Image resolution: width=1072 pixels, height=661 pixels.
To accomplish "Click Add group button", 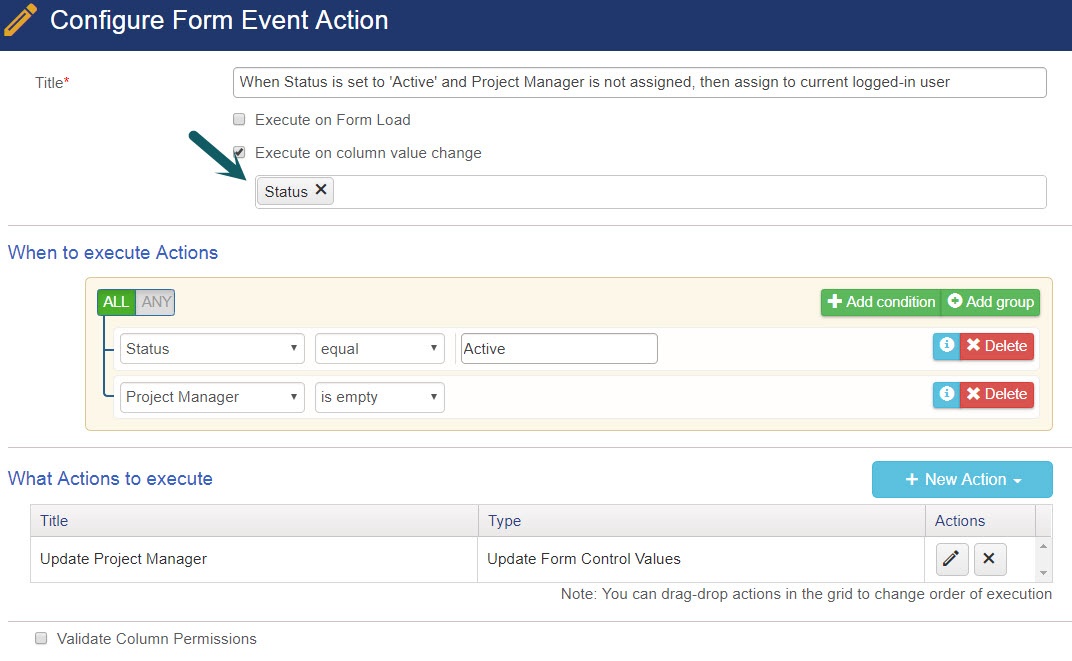I will coord(990,302).
